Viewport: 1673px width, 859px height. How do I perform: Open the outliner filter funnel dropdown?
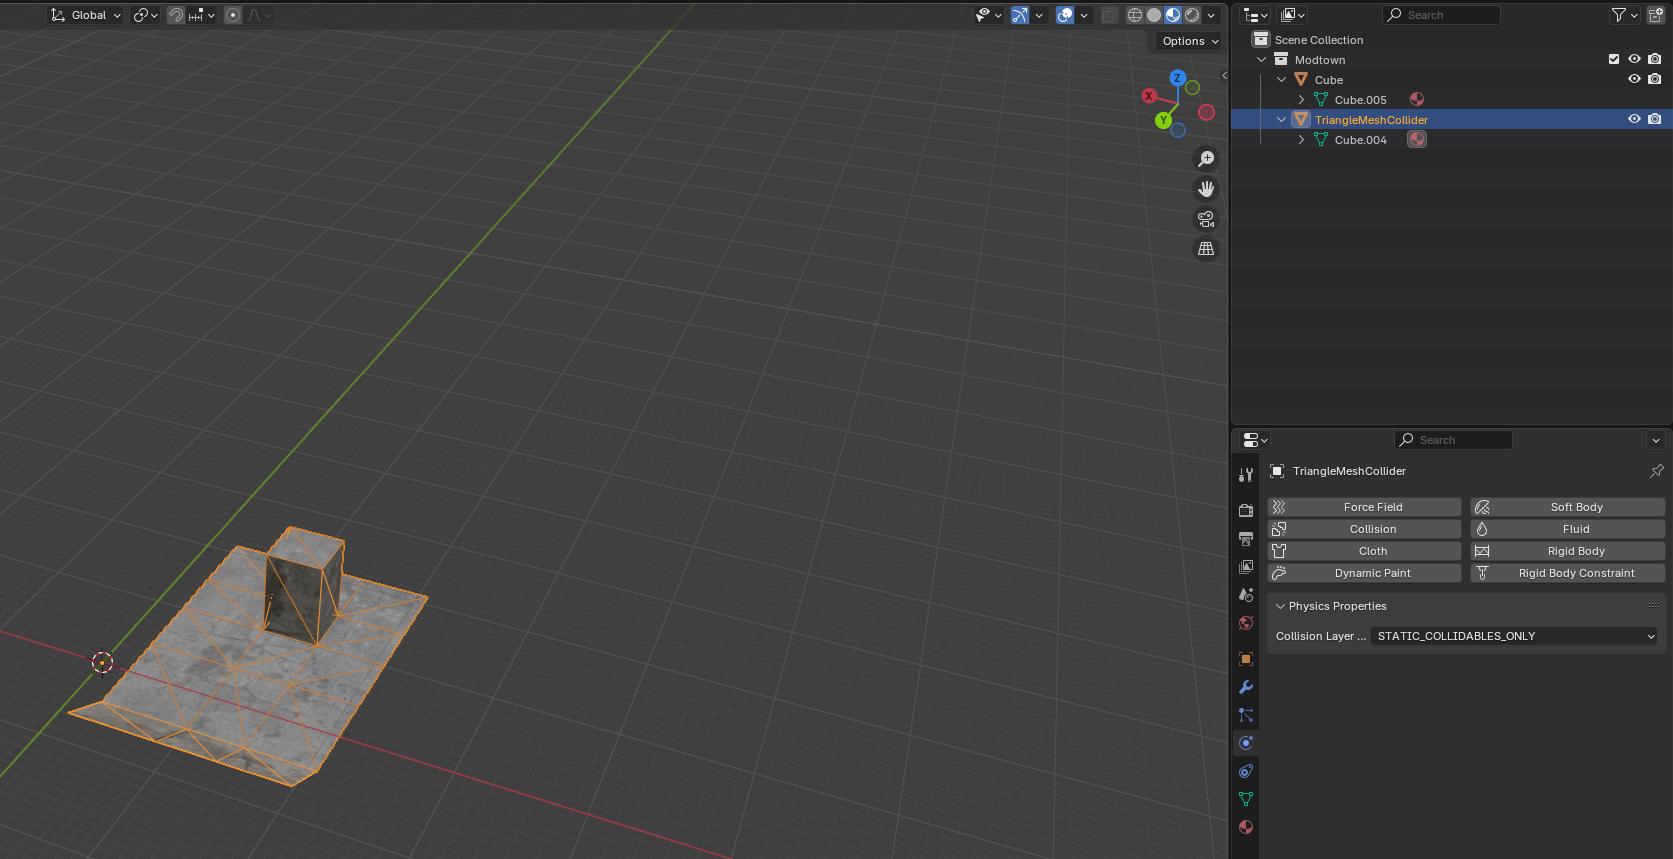[x=1624, y=15]
